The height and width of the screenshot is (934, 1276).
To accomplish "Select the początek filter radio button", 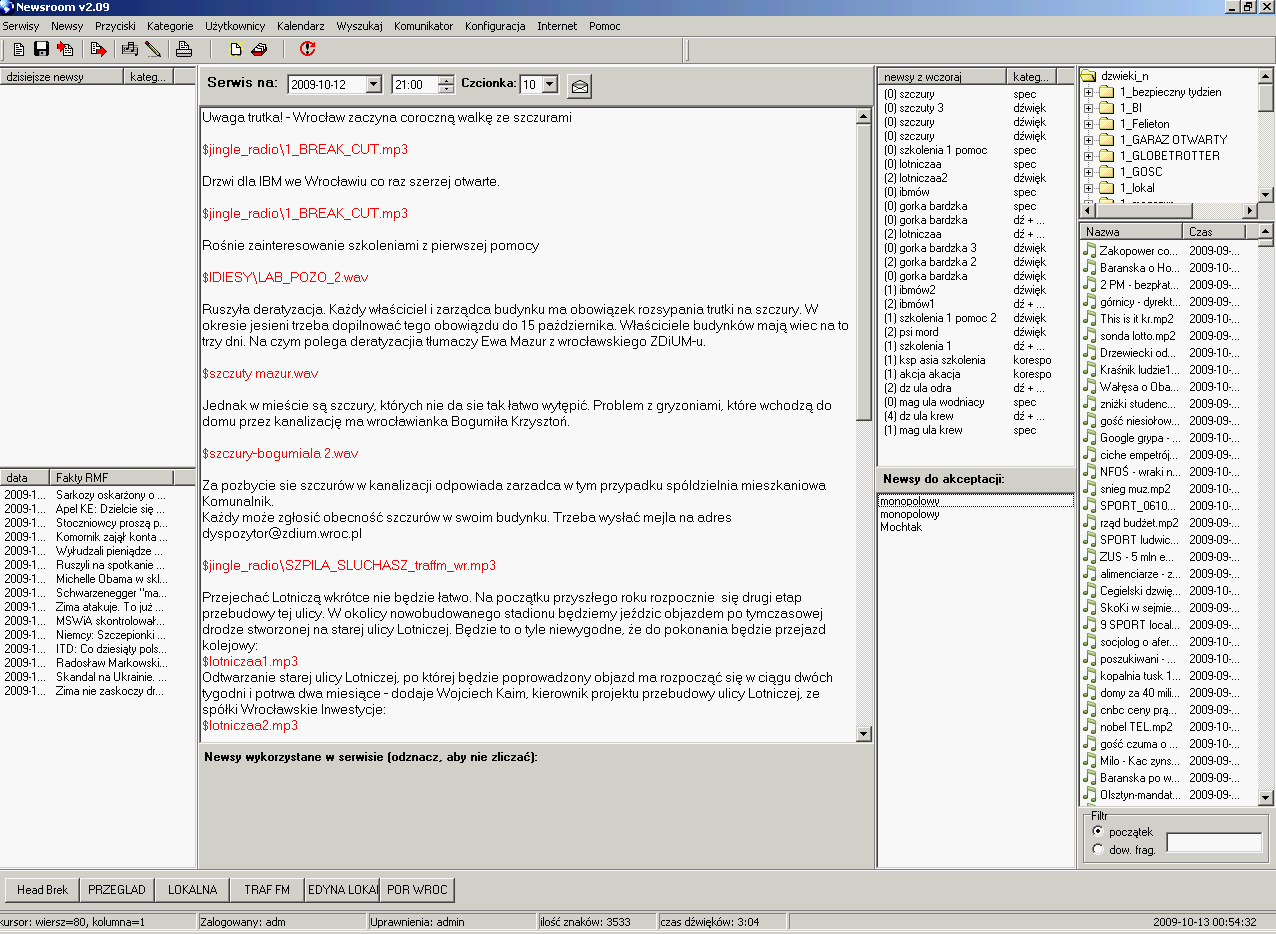I will point(1098,831).
